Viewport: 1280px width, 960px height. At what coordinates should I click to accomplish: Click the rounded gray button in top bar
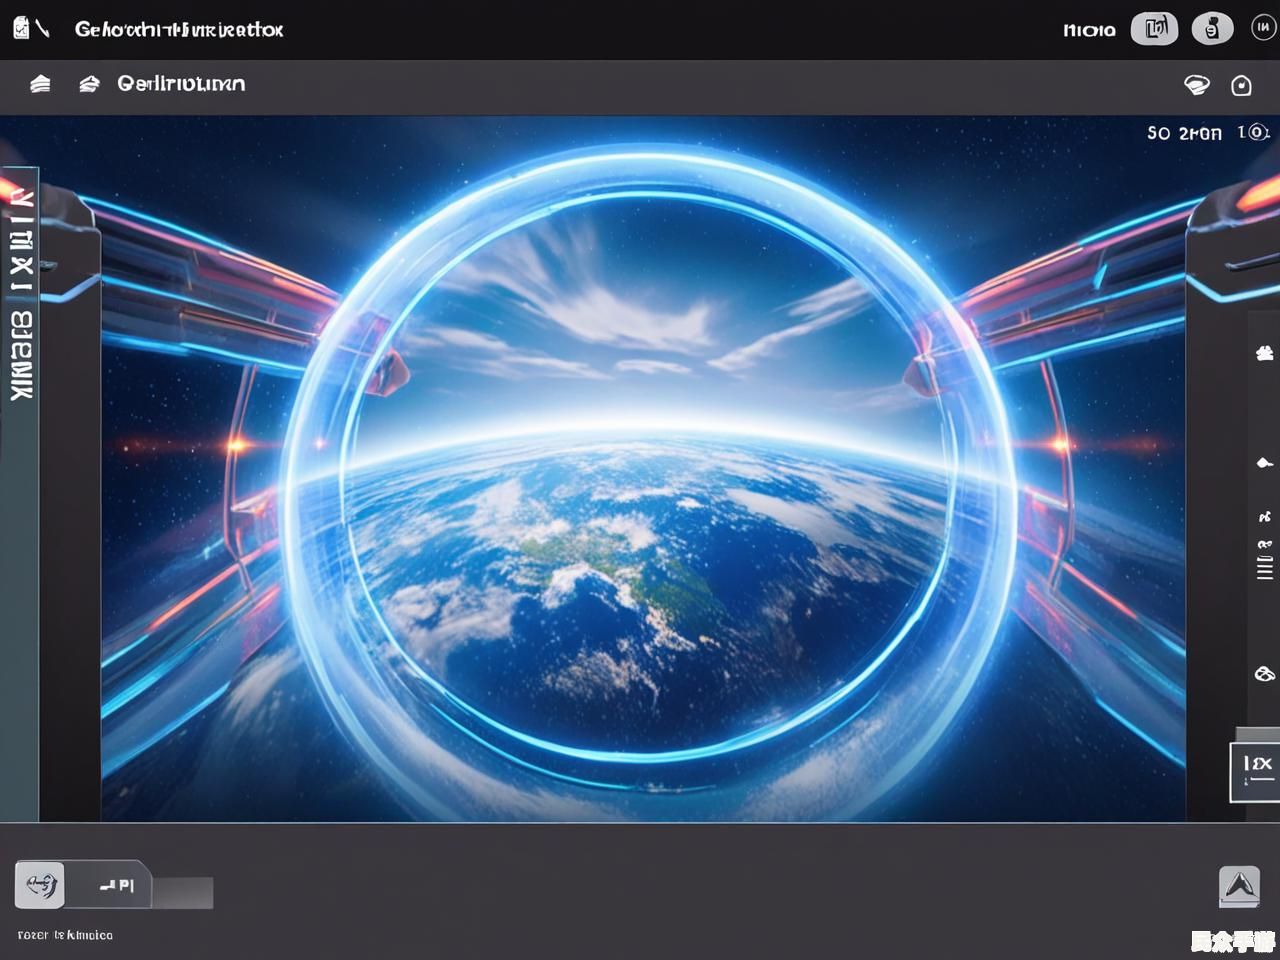(x=1155, y=29)
